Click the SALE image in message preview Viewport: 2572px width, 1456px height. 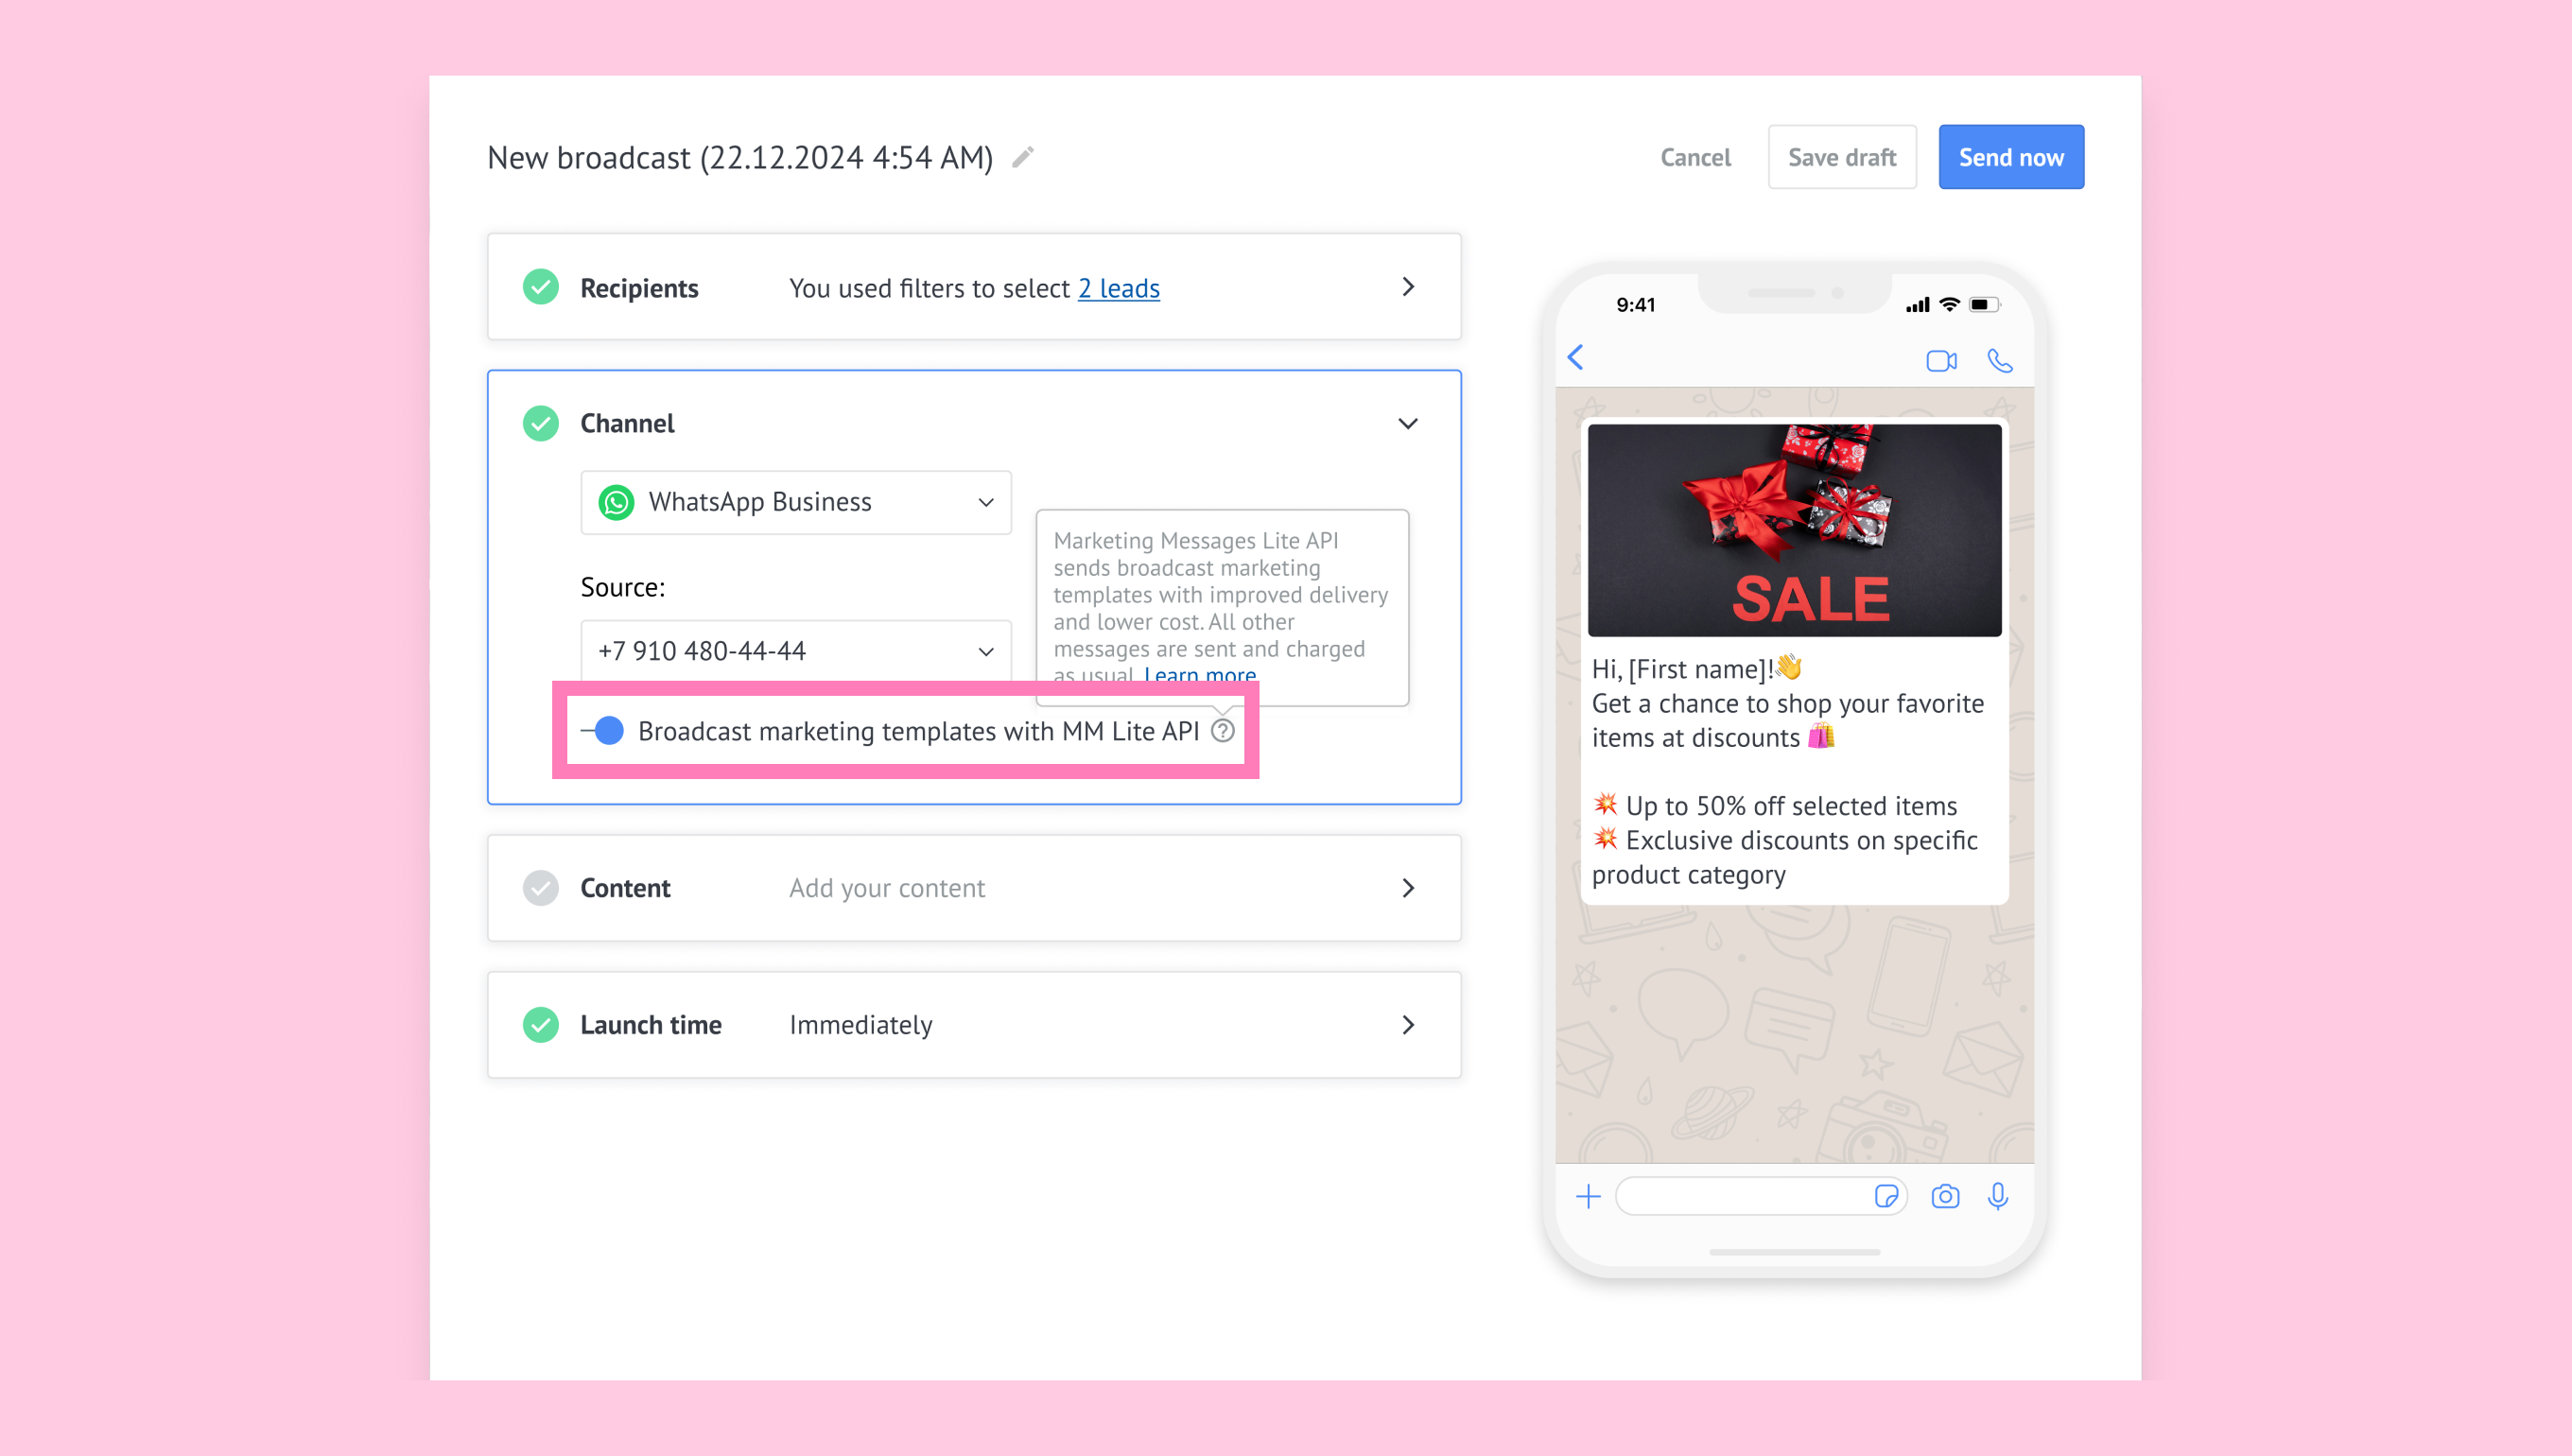click(x=1794, y=530)
